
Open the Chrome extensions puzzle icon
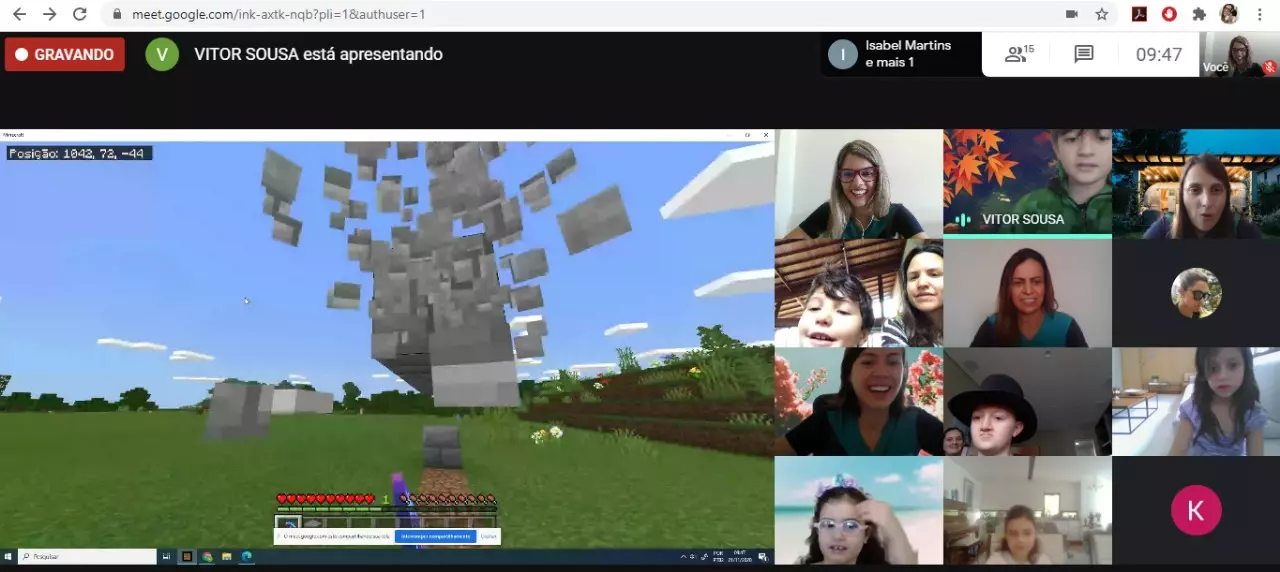click(1199, 14)
